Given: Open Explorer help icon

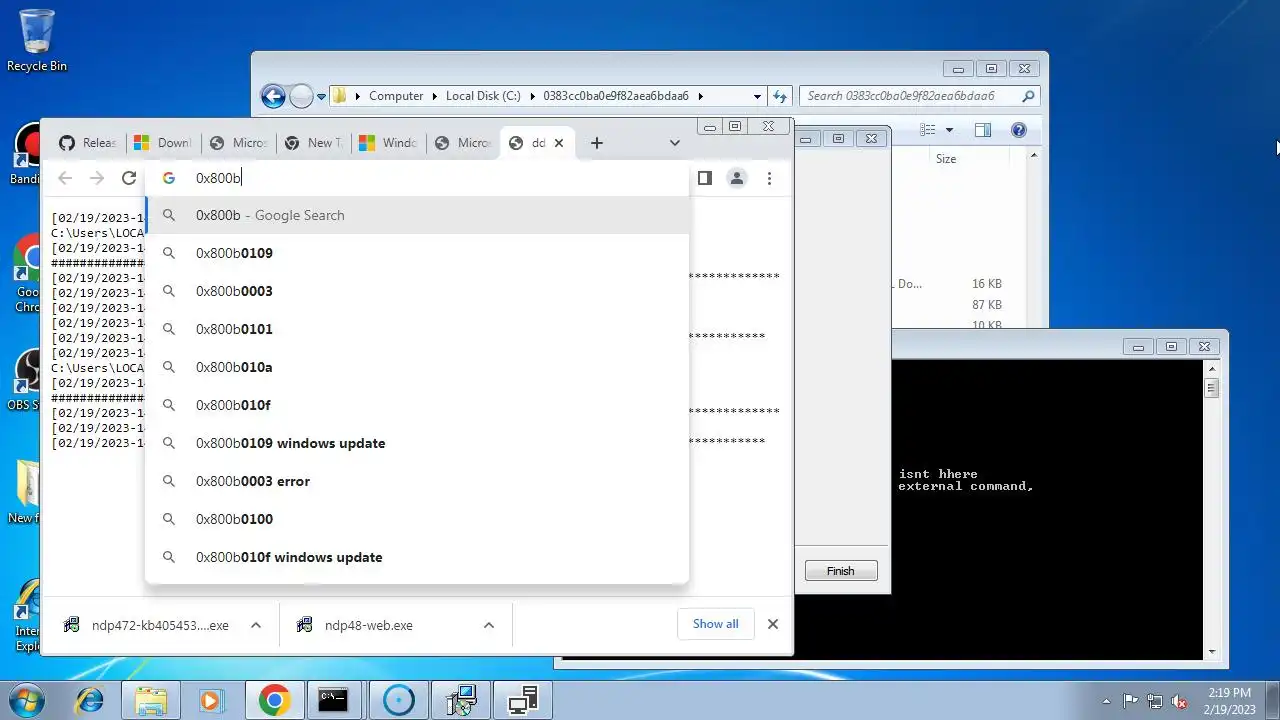Looking at the screenshot, I should [1019, 130].
